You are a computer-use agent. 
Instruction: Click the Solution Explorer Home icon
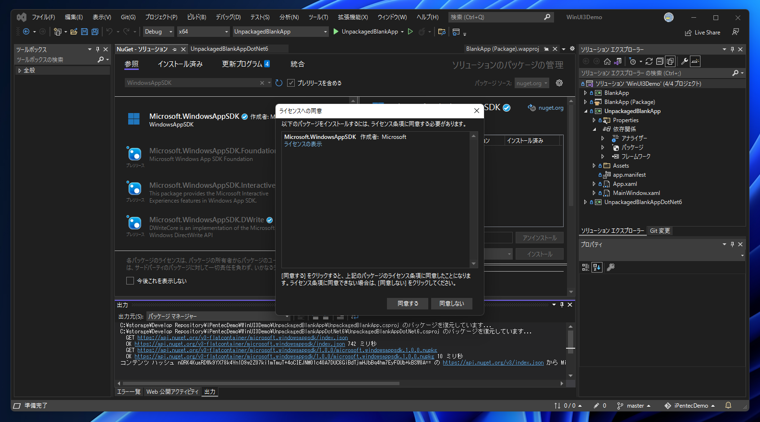607,62
